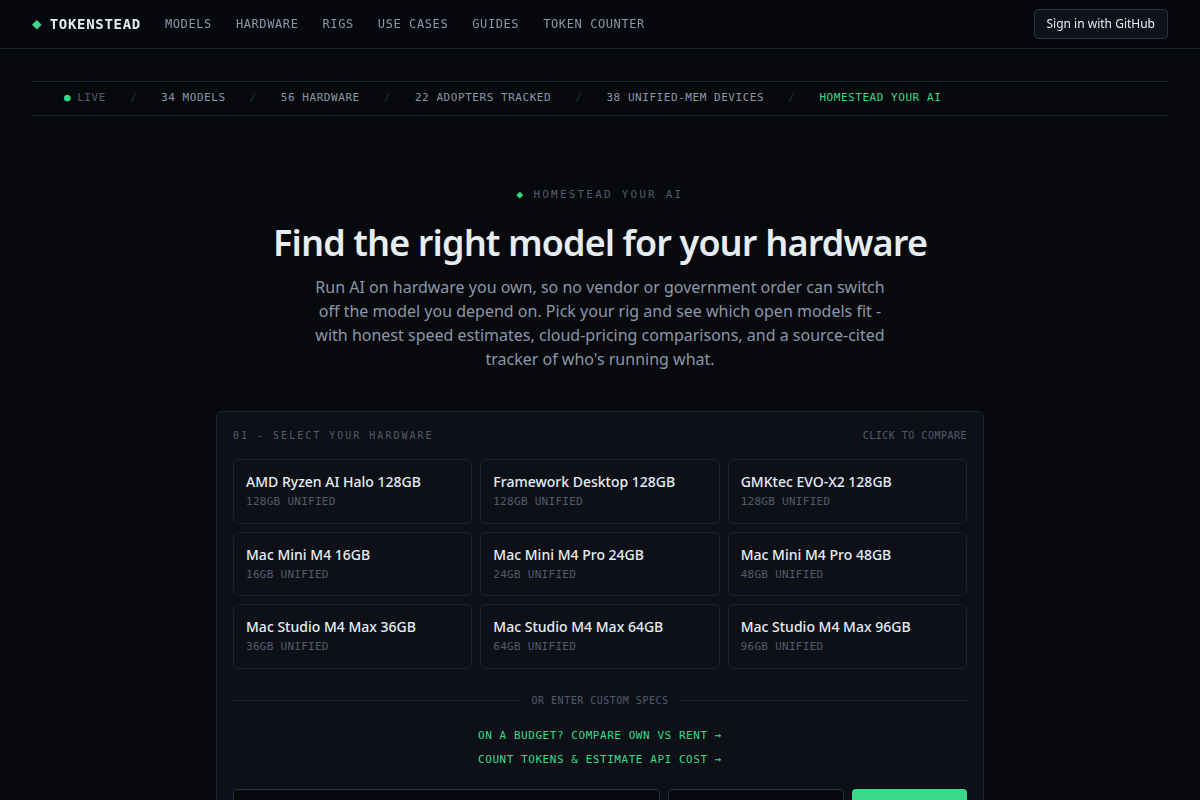Image resolution: width=1200 pixels, height=800 pixels.
Task: Click the 38 UNIFIED-MEM DEVICES entry
Action: pos(685,98)
